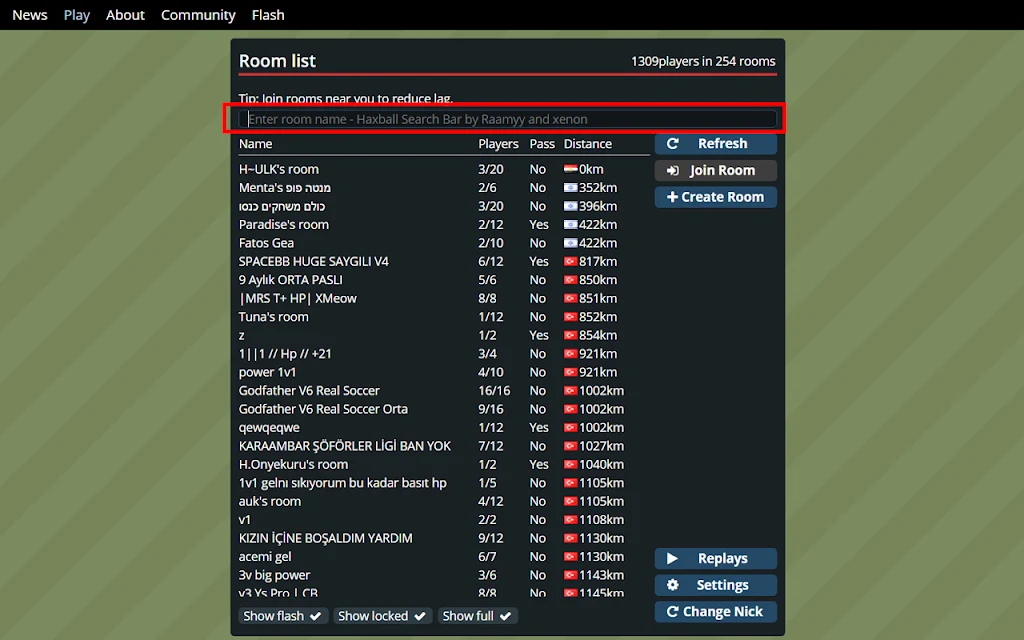Screen dimensions: 1024x640
Task: Click the Name column header
Action: pos(255,144)
